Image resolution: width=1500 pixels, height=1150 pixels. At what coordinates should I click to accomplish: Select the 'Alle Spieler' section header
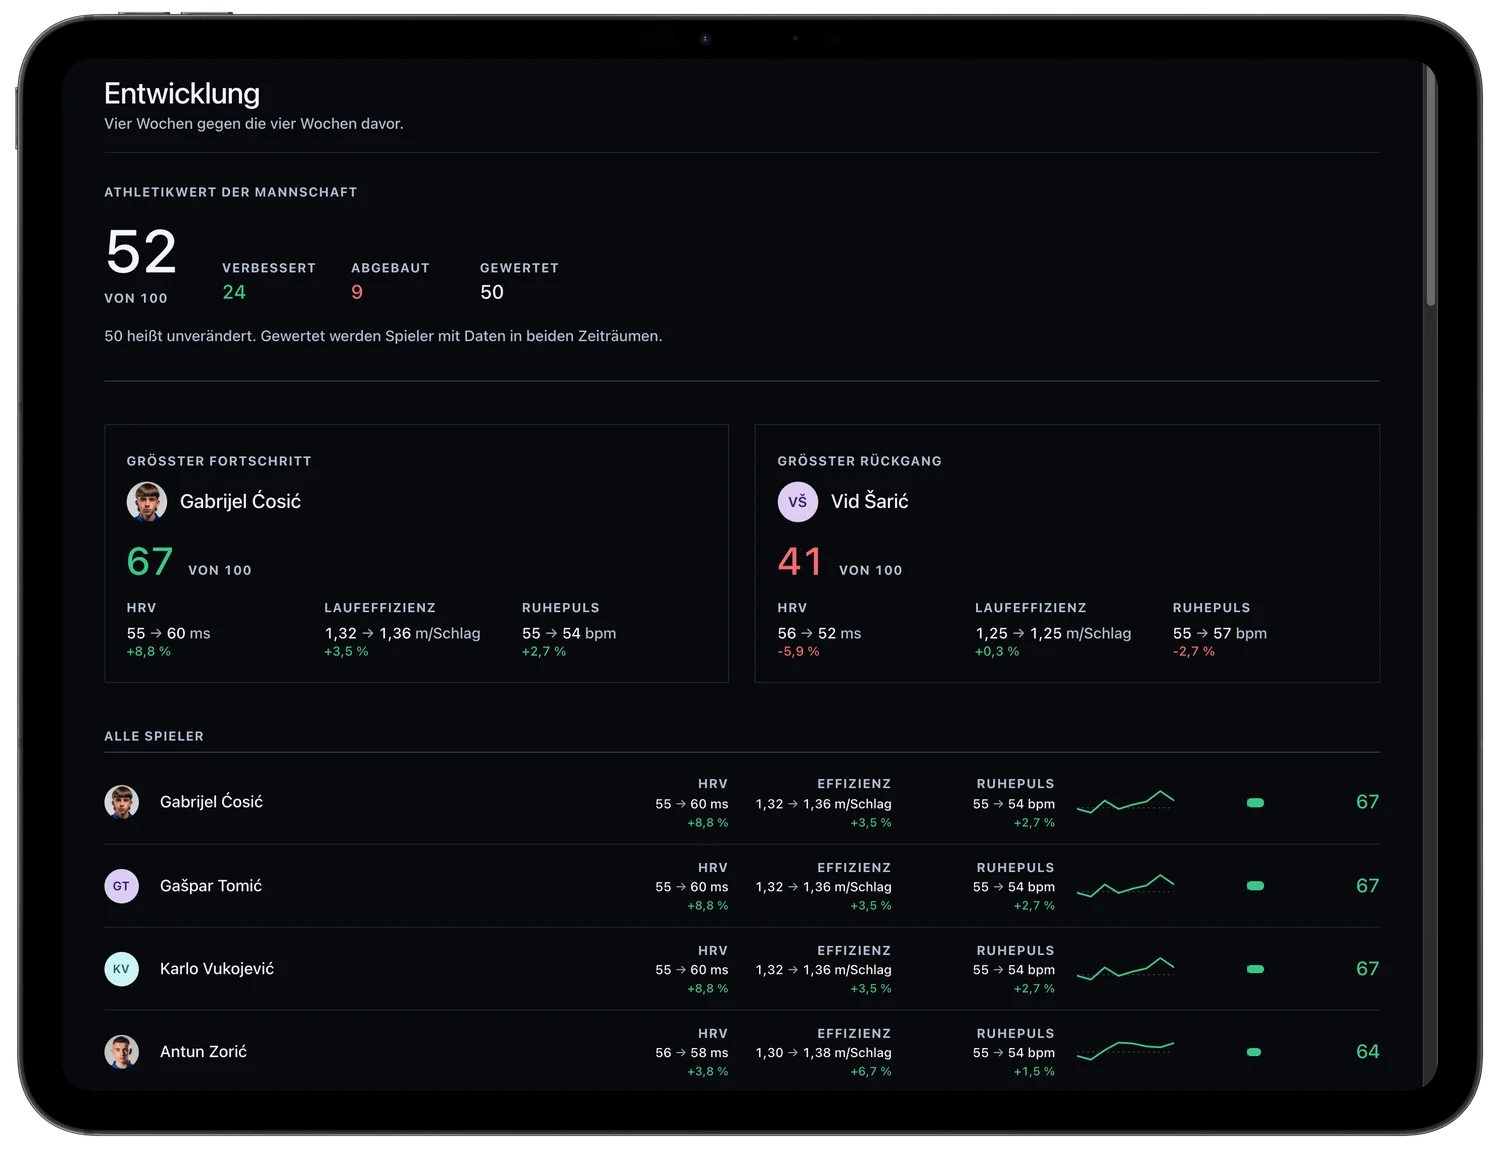[x=154, y=736]
